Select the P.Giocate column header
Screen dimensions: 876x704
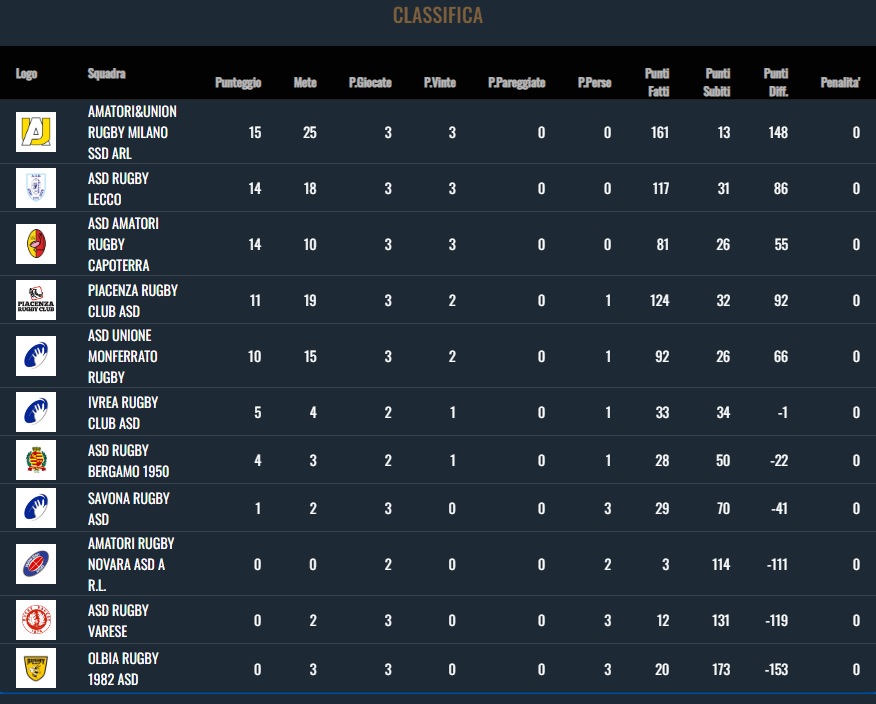coord(370,82)
